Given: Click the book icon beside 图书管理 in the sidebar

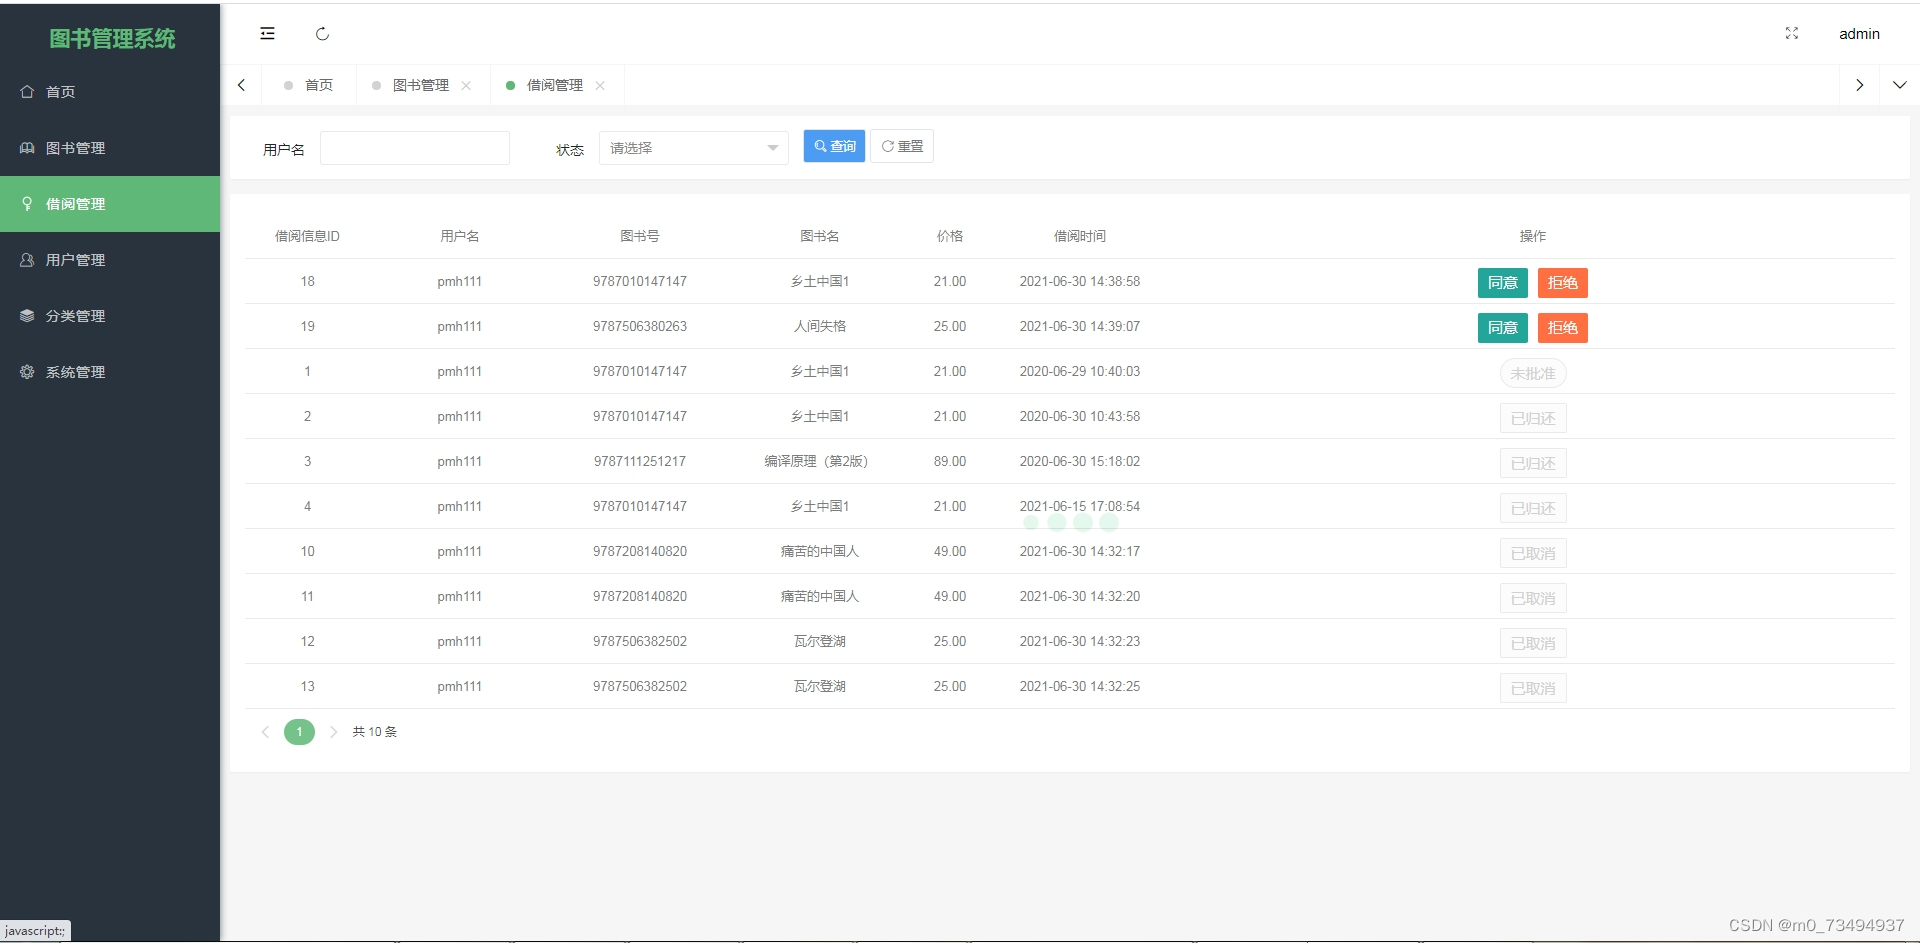Looking at the screenshot, I should (27, 147).
